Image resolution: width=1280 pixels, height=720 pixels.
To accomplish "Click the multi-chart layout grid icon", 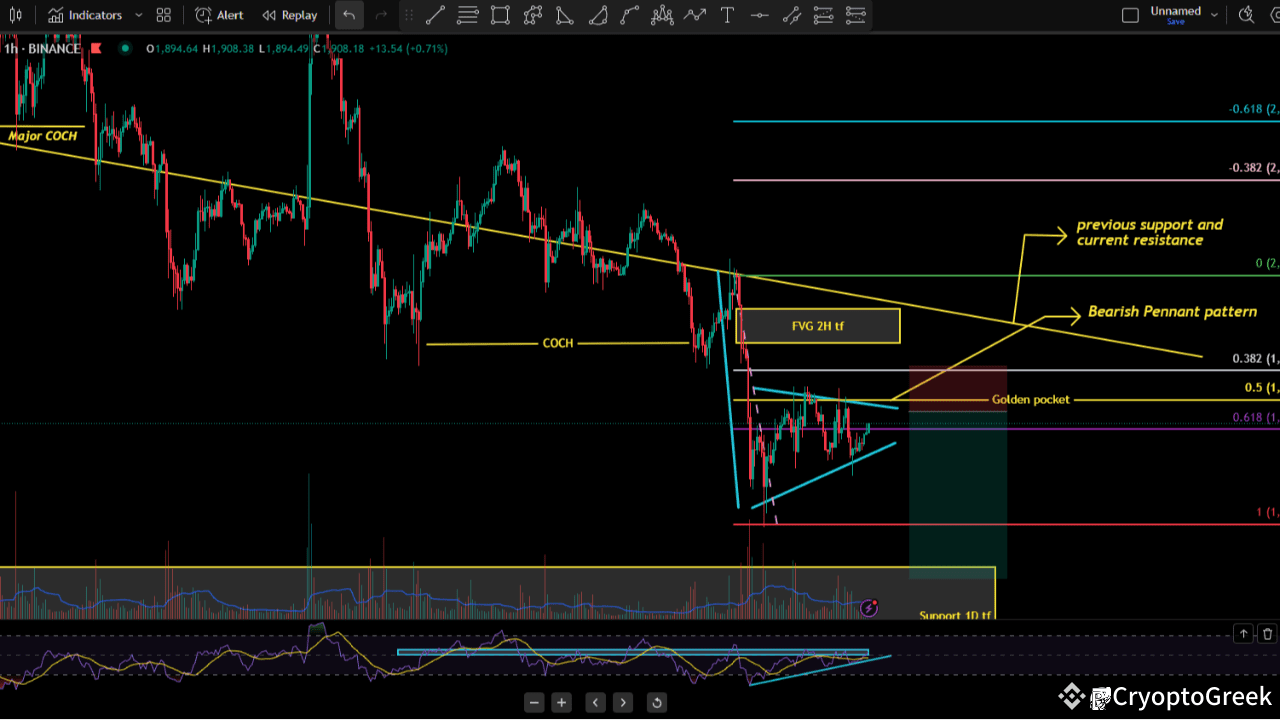I will click(x=163, y=15).
